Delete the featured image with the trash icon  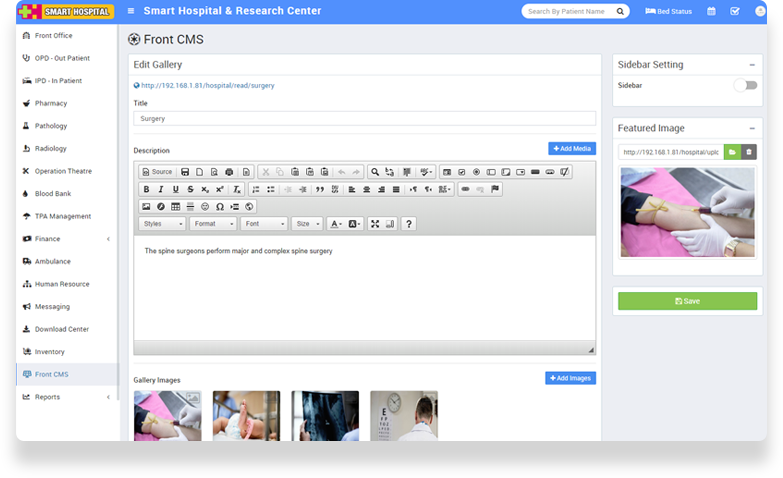click(x=748, y=152)
